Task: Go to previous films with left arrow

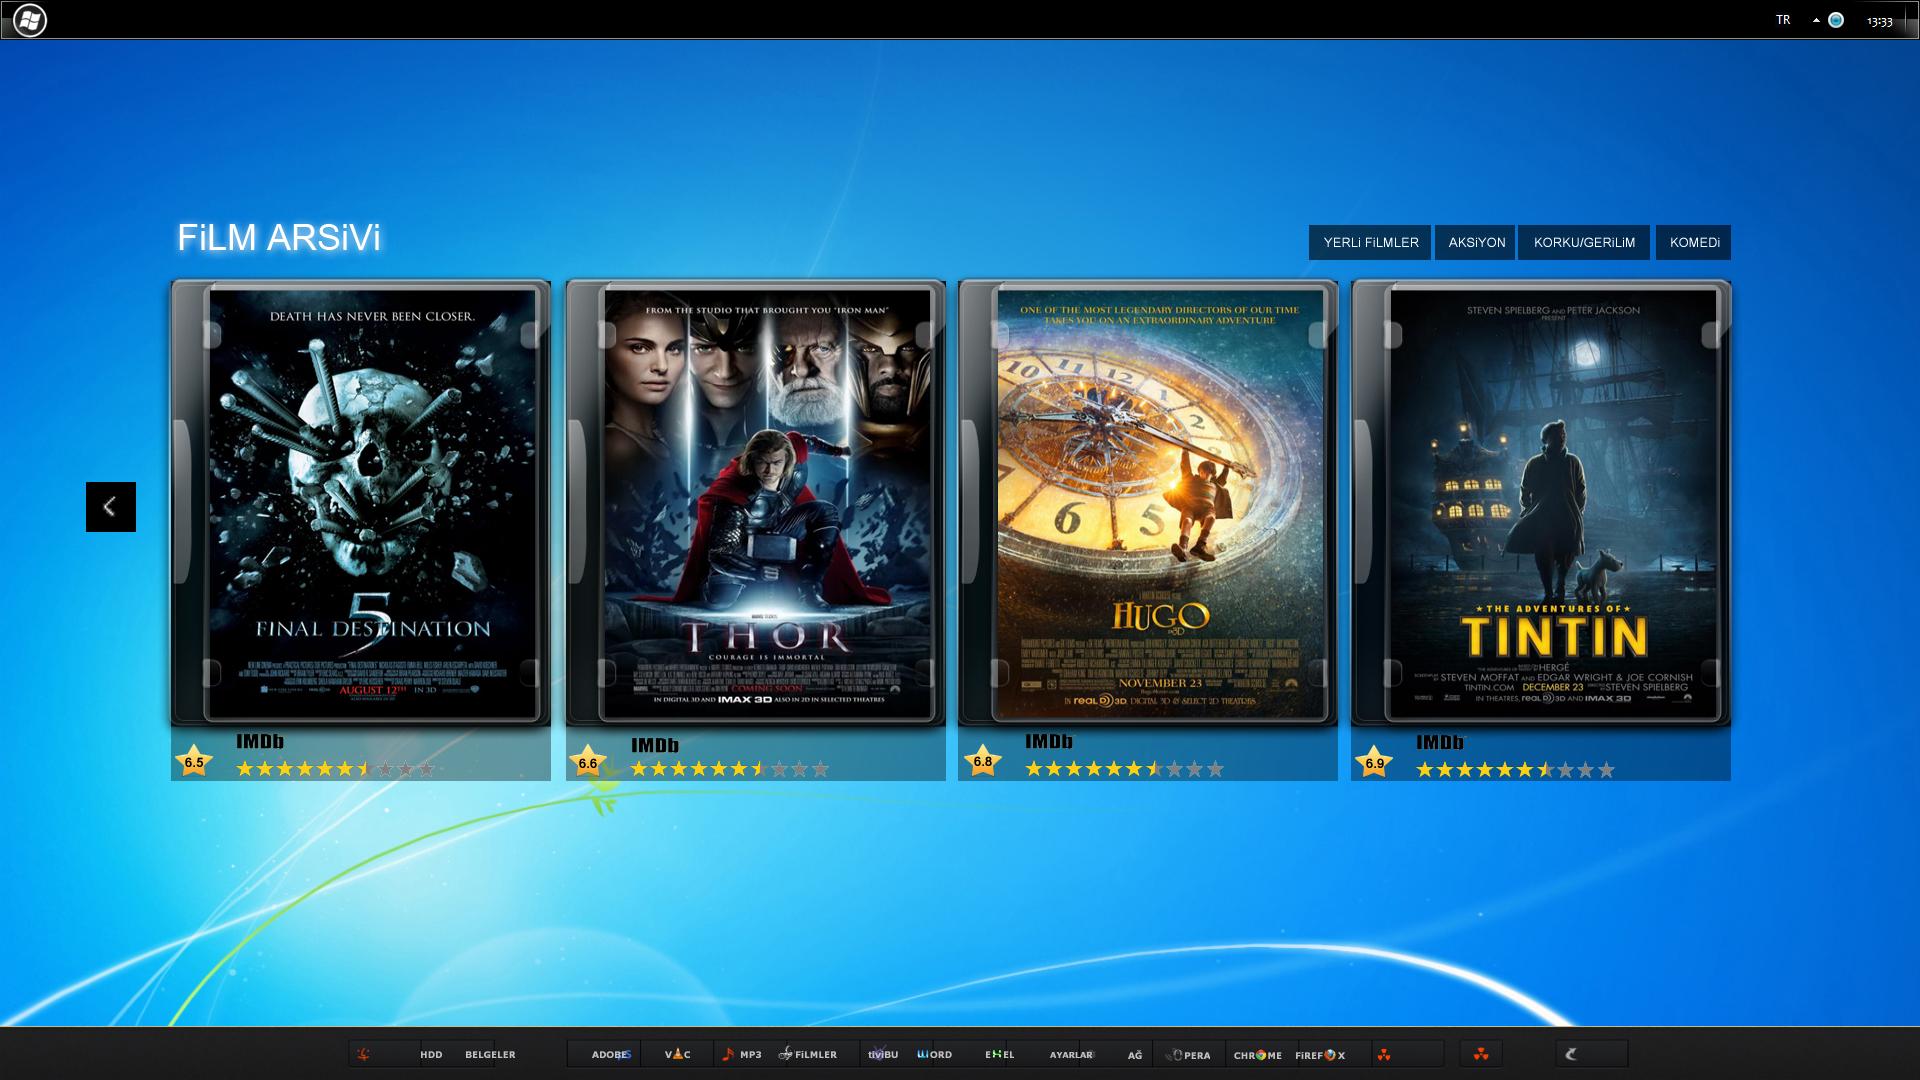Action: (110, 507)
